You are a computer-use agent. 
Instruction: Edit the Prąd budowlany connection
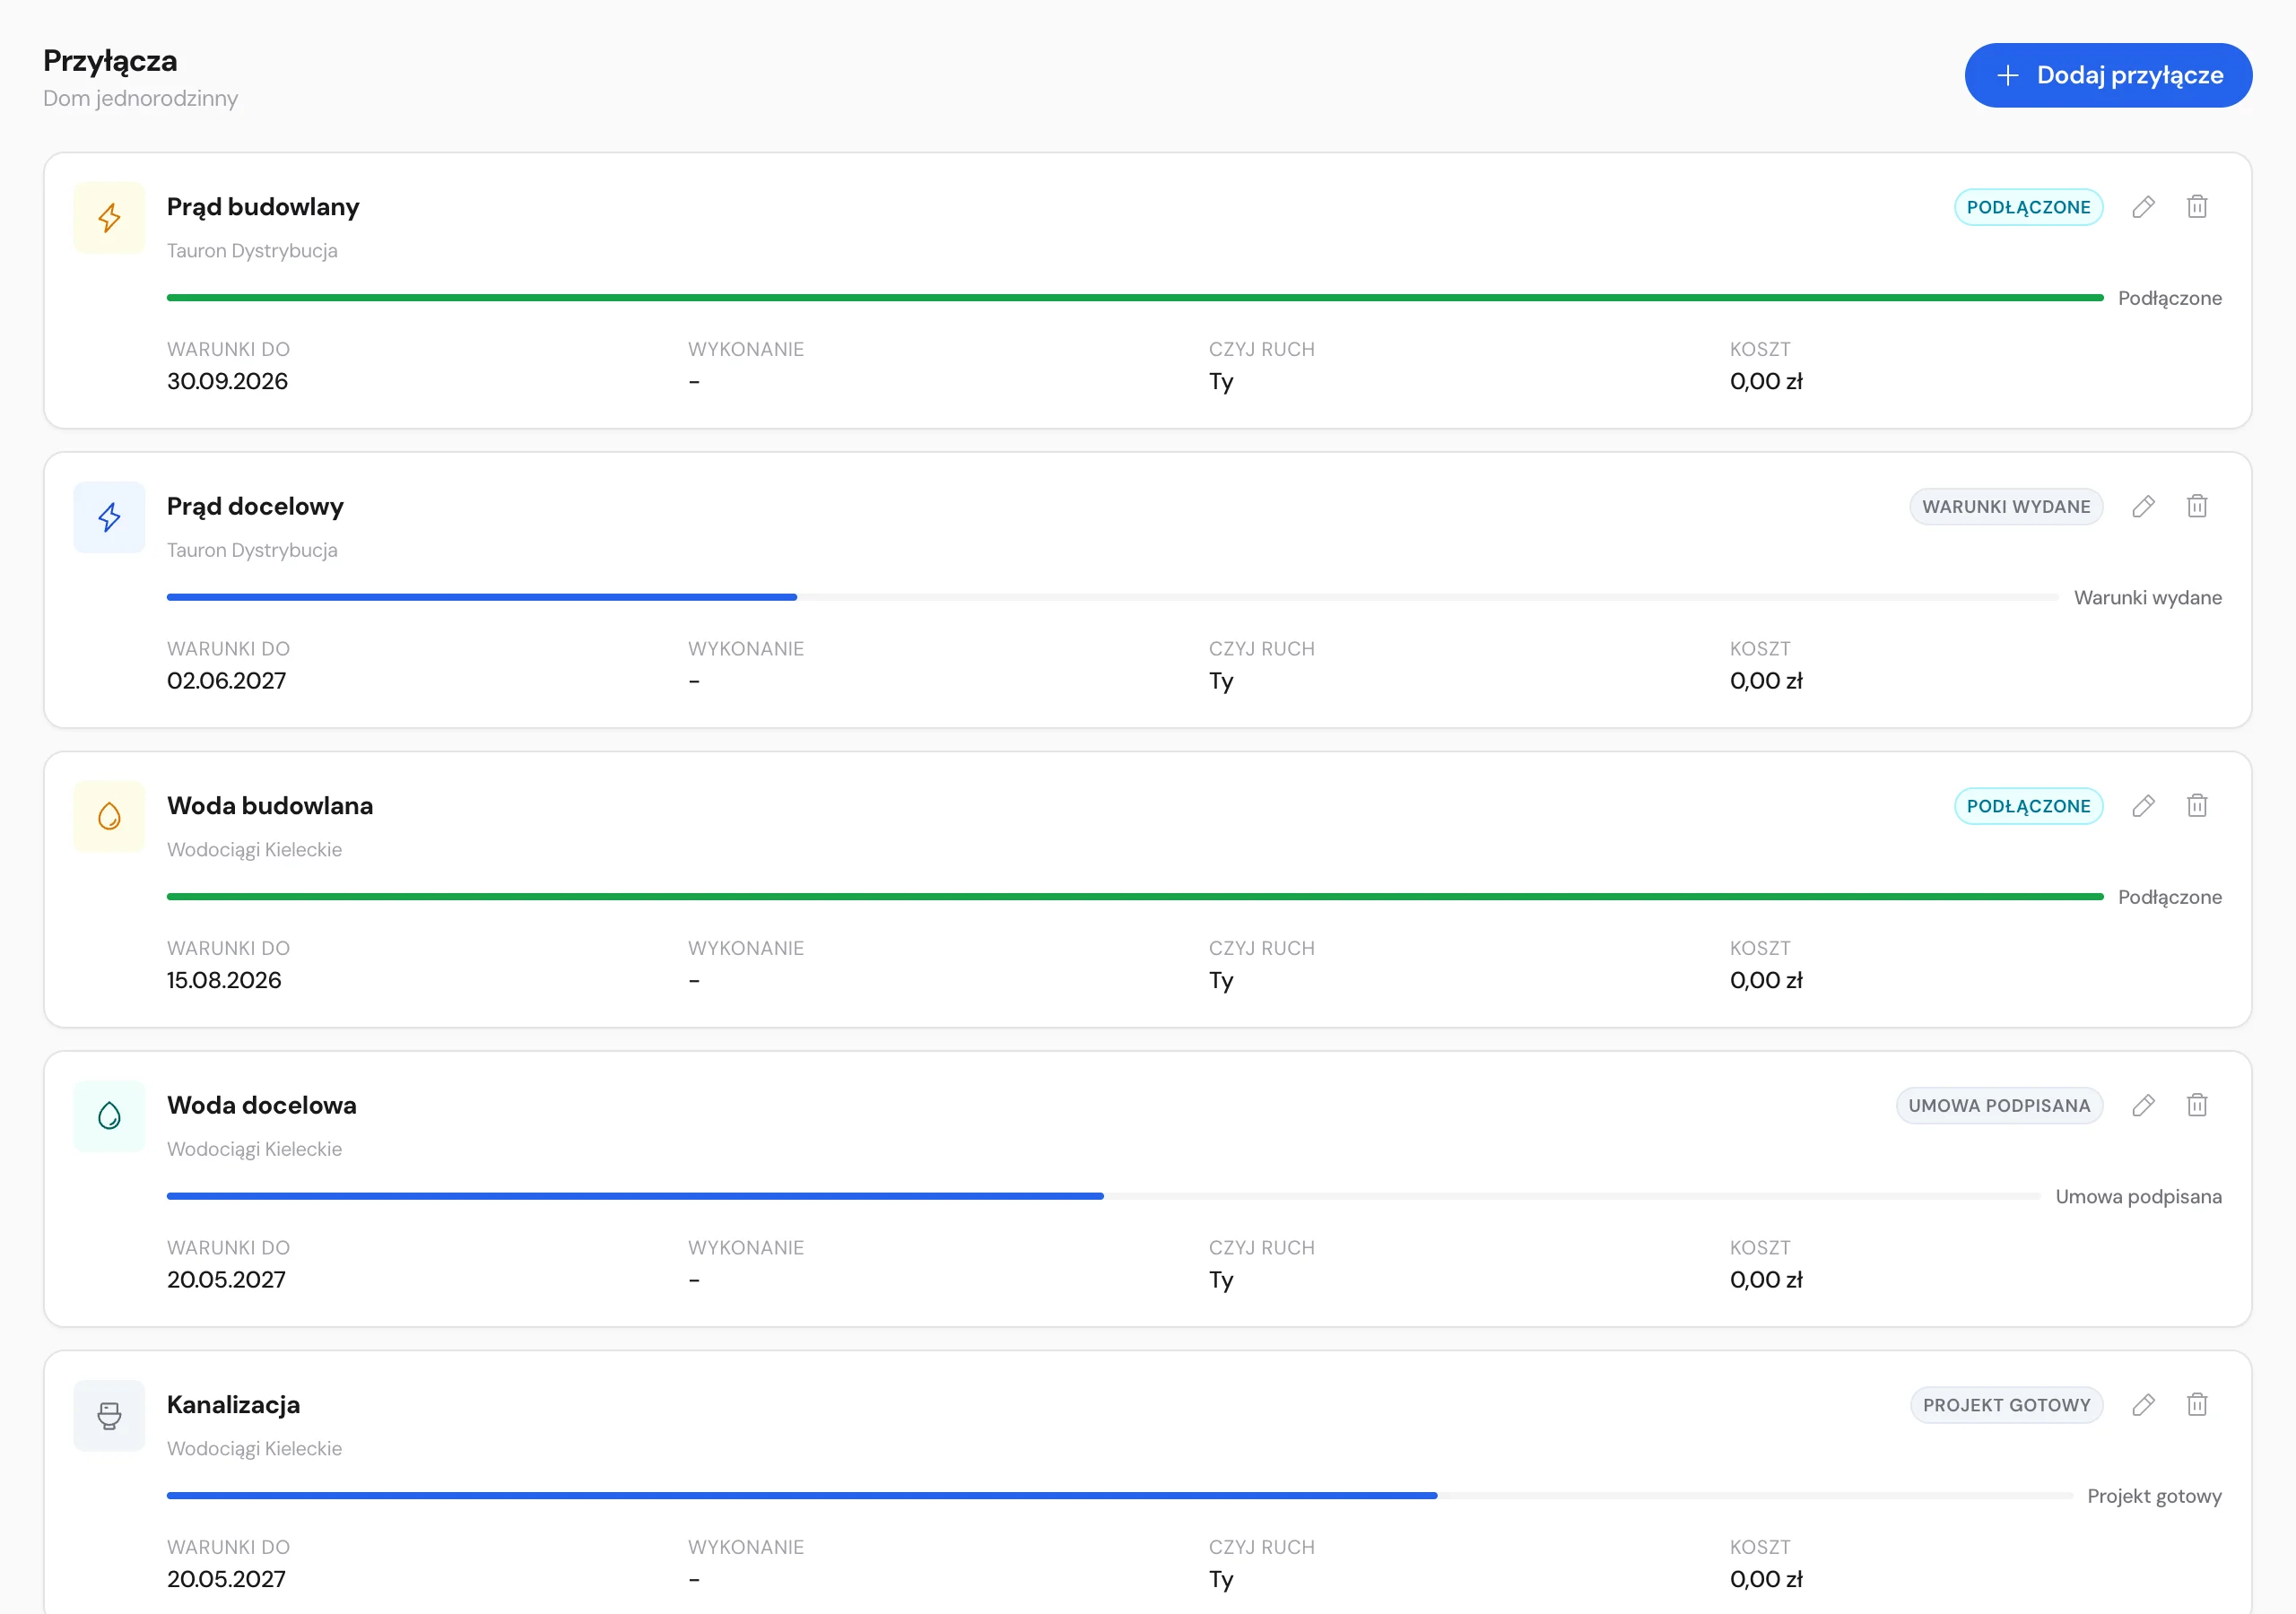2143,207
